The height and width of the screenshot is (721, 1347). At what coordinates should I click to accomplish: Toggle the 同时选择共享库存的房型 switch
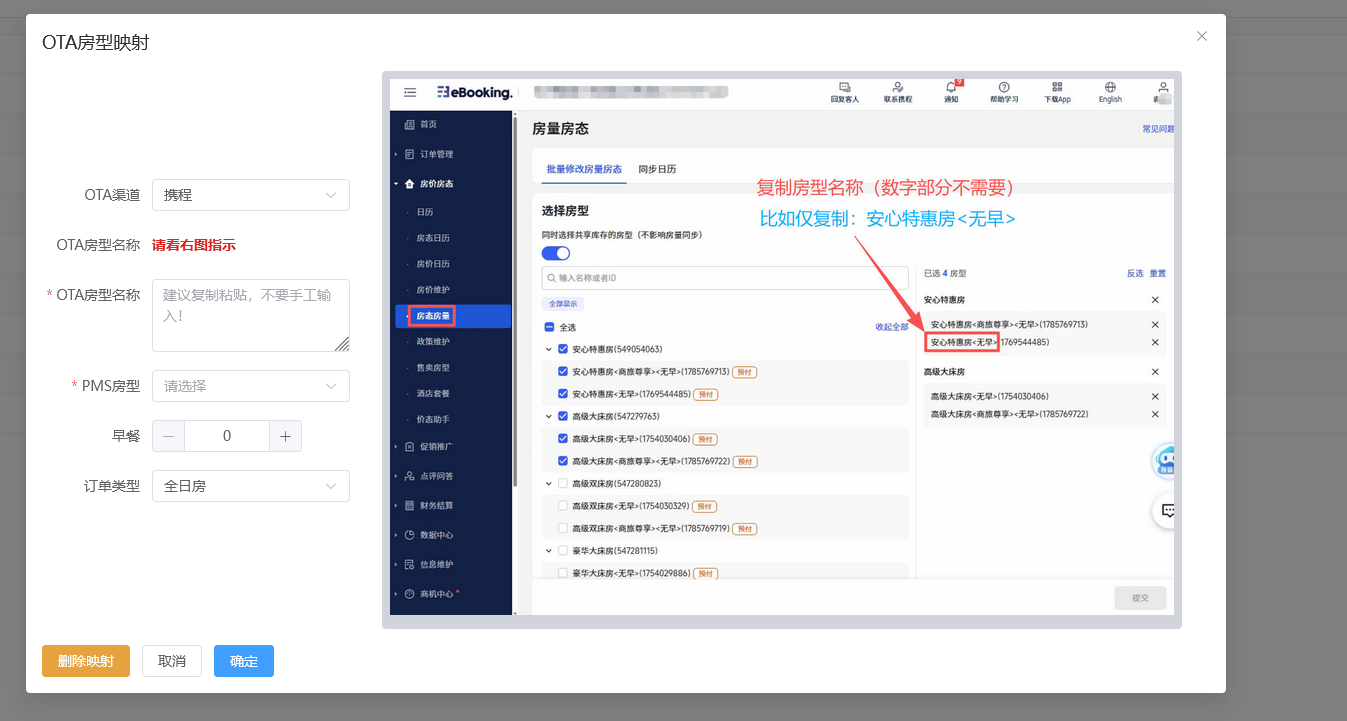coord(556,253)
